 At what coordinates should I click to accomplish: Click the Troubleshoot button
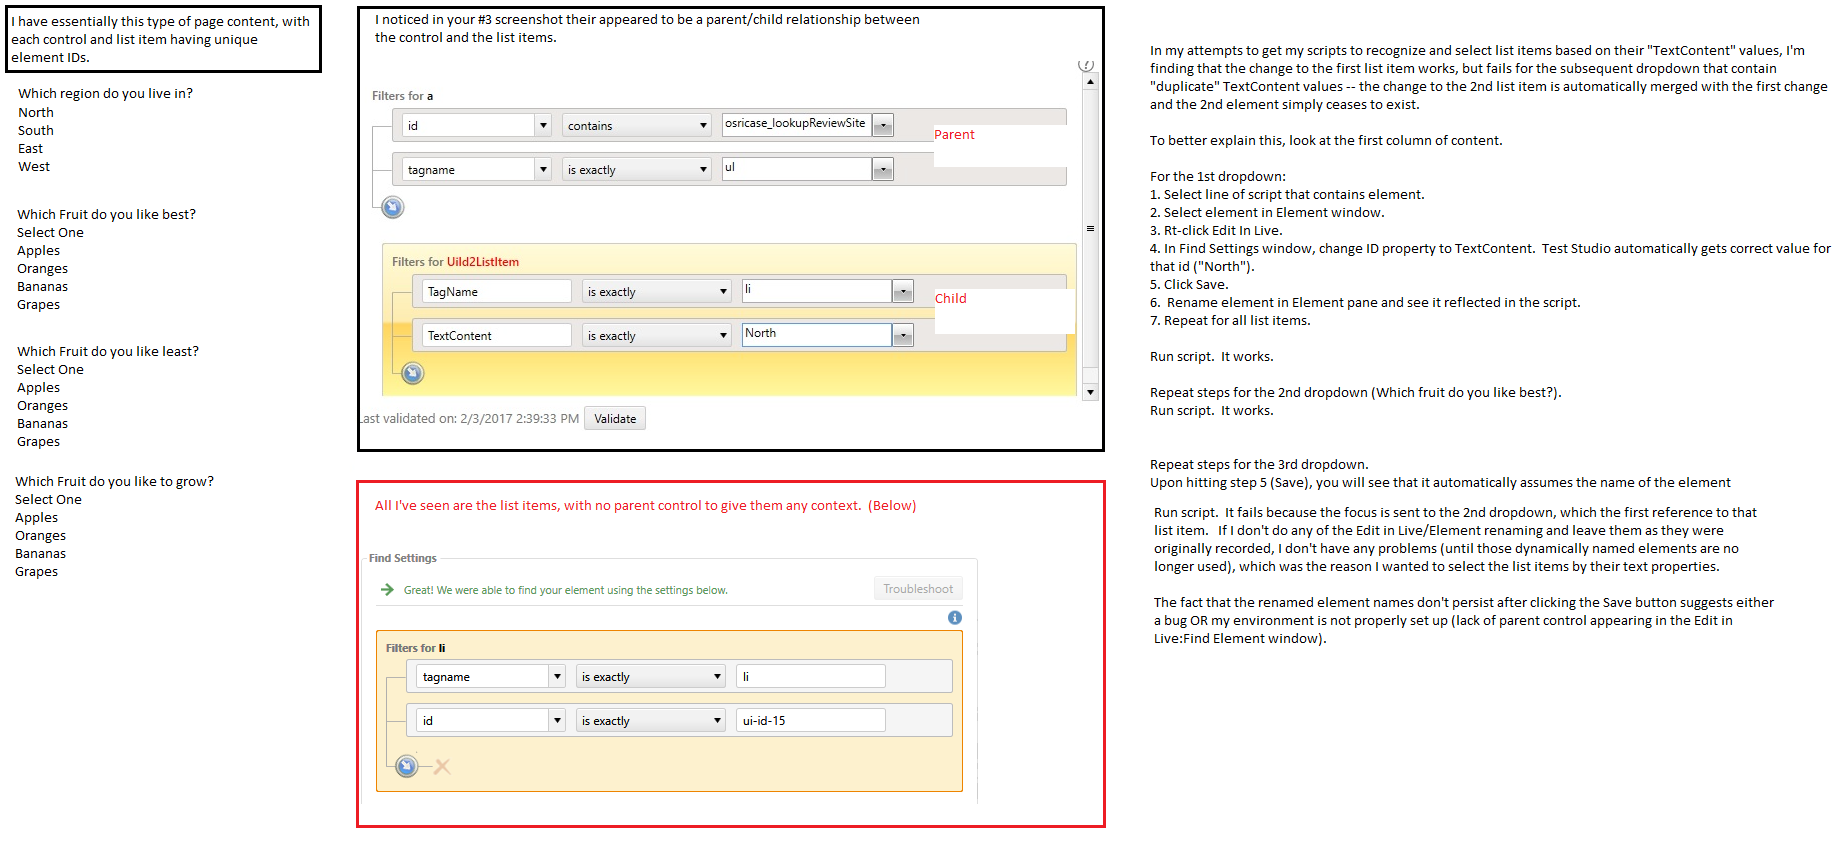pos(918,589)
